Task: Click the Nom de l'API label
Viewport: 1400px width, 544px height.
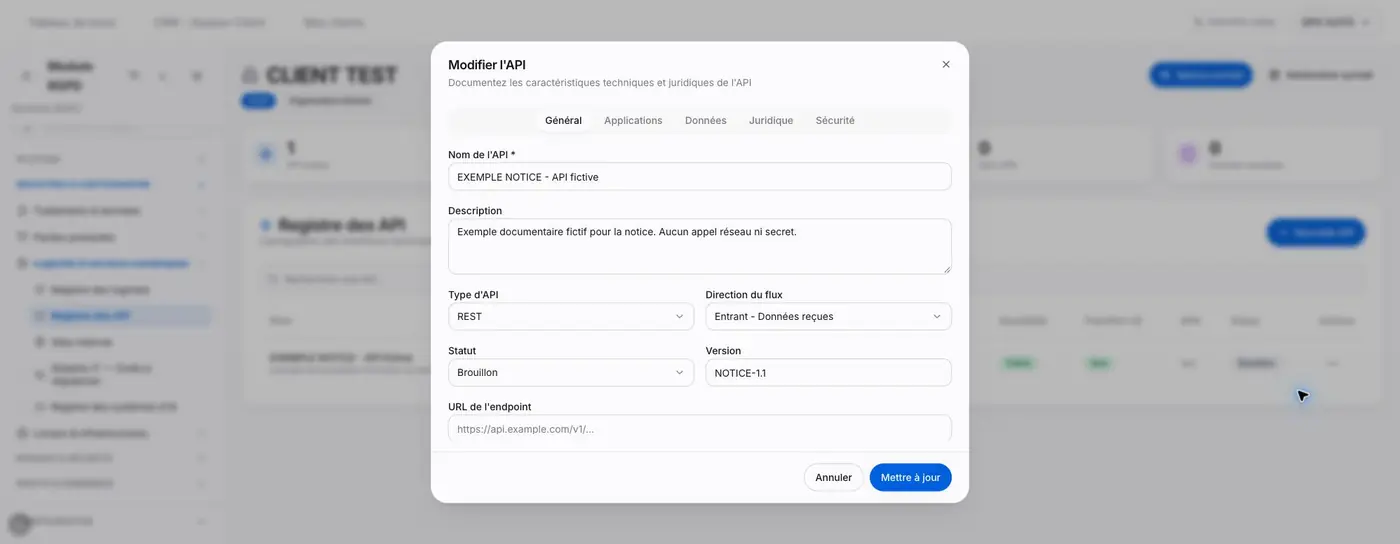Action: (x=482, y=155)
